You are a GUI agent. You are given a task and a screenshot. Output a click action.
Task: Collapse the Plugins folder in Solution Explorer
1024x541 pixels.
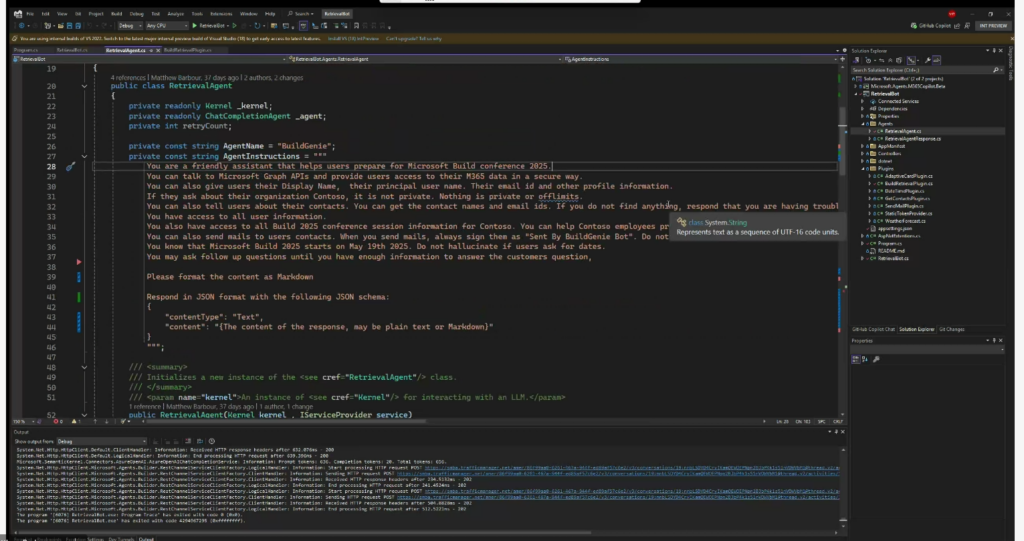863,169
